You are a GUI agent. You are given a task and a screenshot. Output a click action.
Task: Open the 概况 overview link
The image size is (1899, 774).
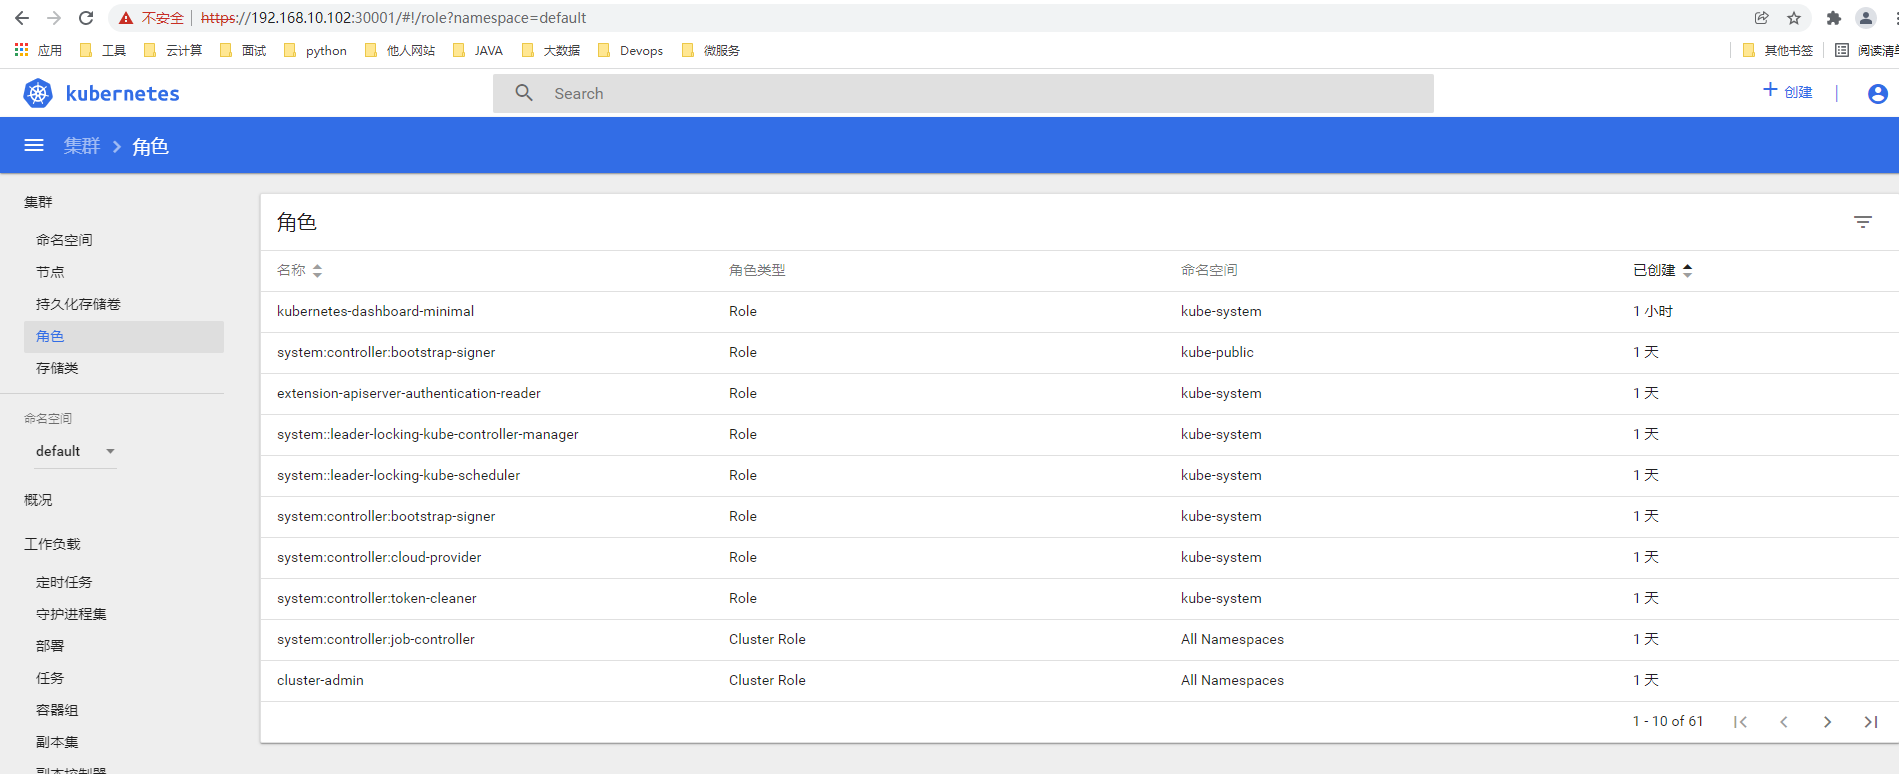(x=38, y=500)
